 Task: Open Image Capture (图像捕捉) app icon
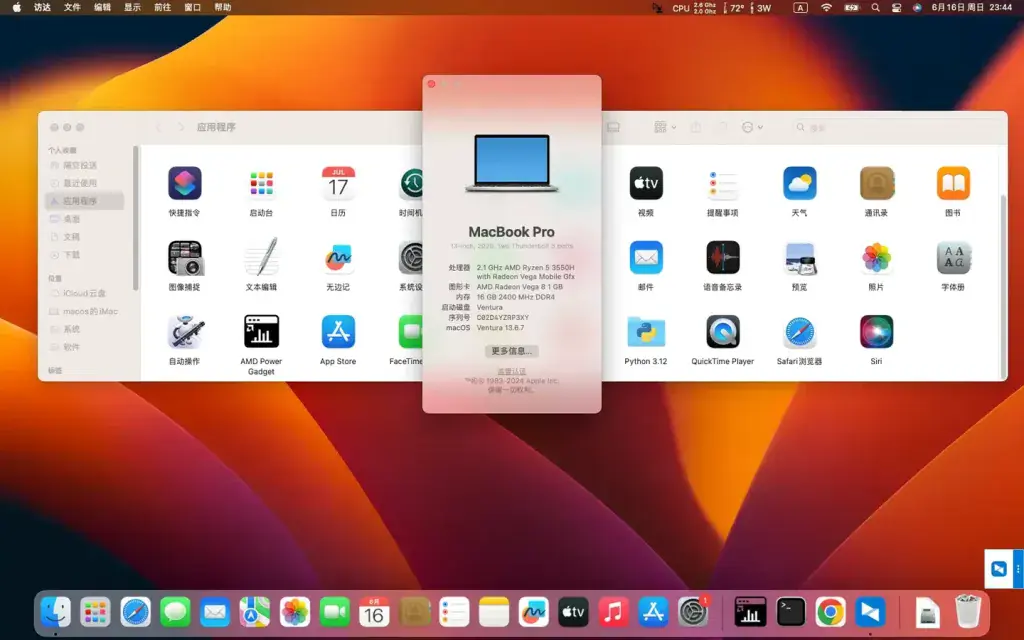tap(185, 258)
